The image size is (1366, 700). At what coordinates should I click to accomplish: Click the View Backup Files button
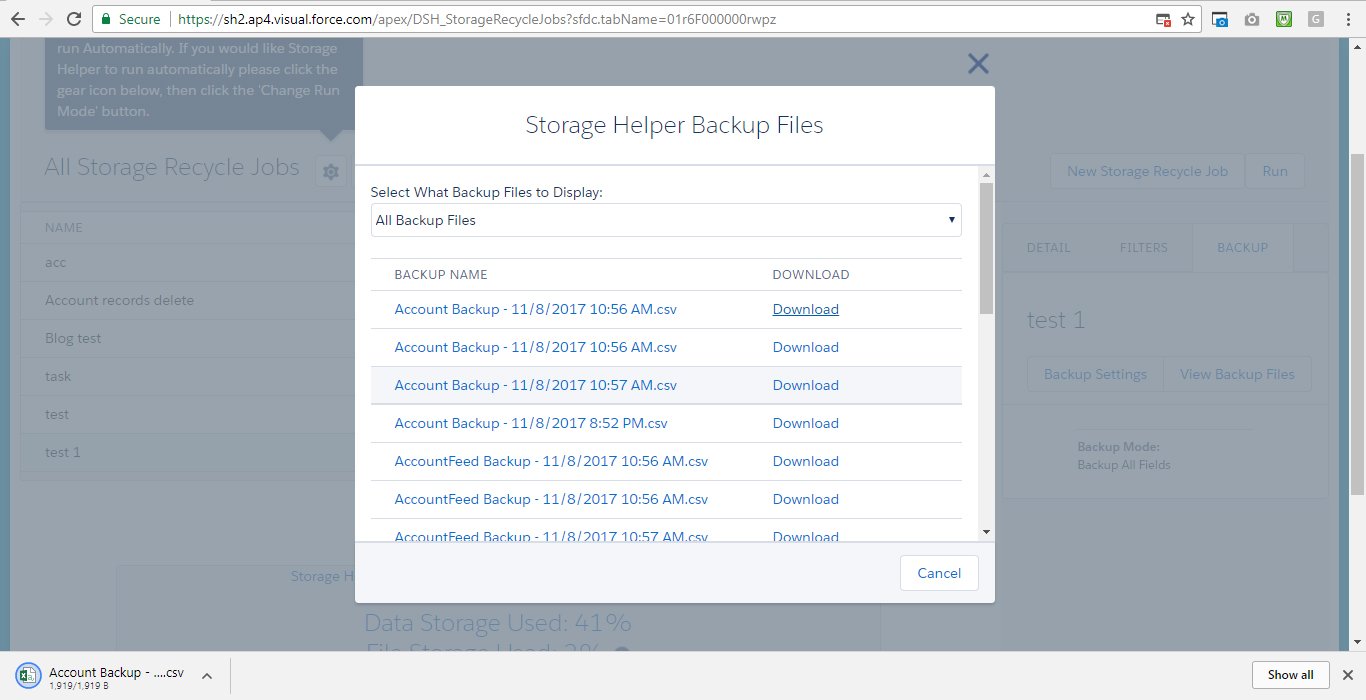pos(1237,374)
